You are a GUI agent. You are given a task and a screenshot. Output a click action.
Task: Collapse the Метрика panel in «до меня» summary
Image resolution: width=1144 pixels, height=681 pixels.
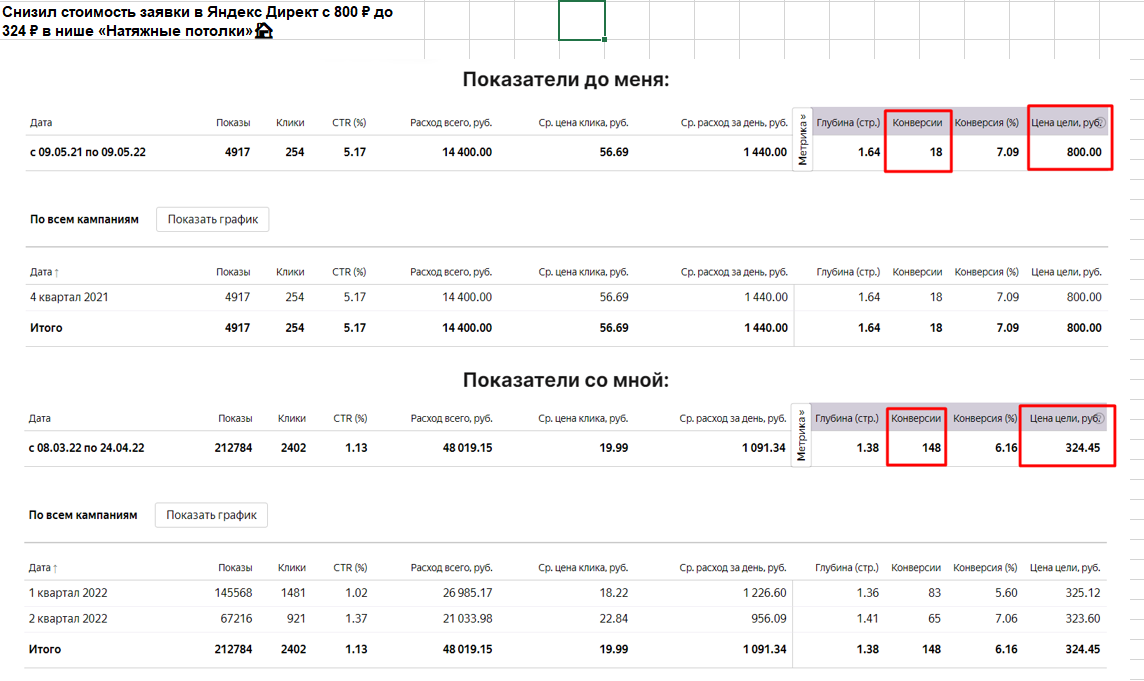[x=802, y=139]
